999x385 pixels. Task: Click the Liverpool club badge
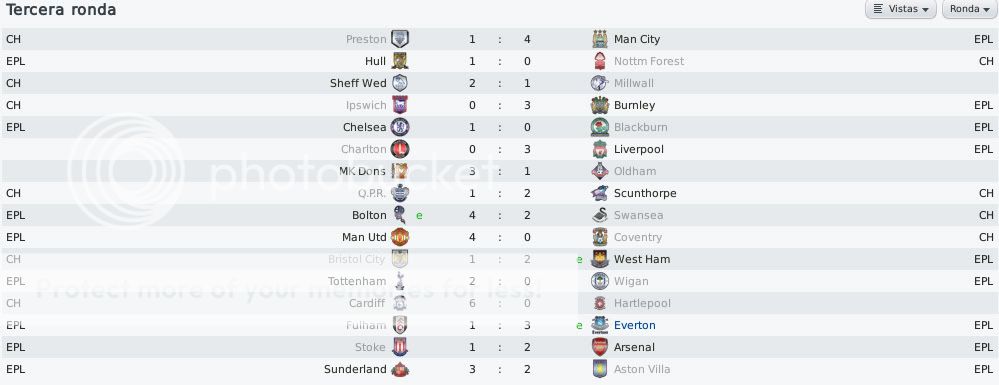coord(600,149)
